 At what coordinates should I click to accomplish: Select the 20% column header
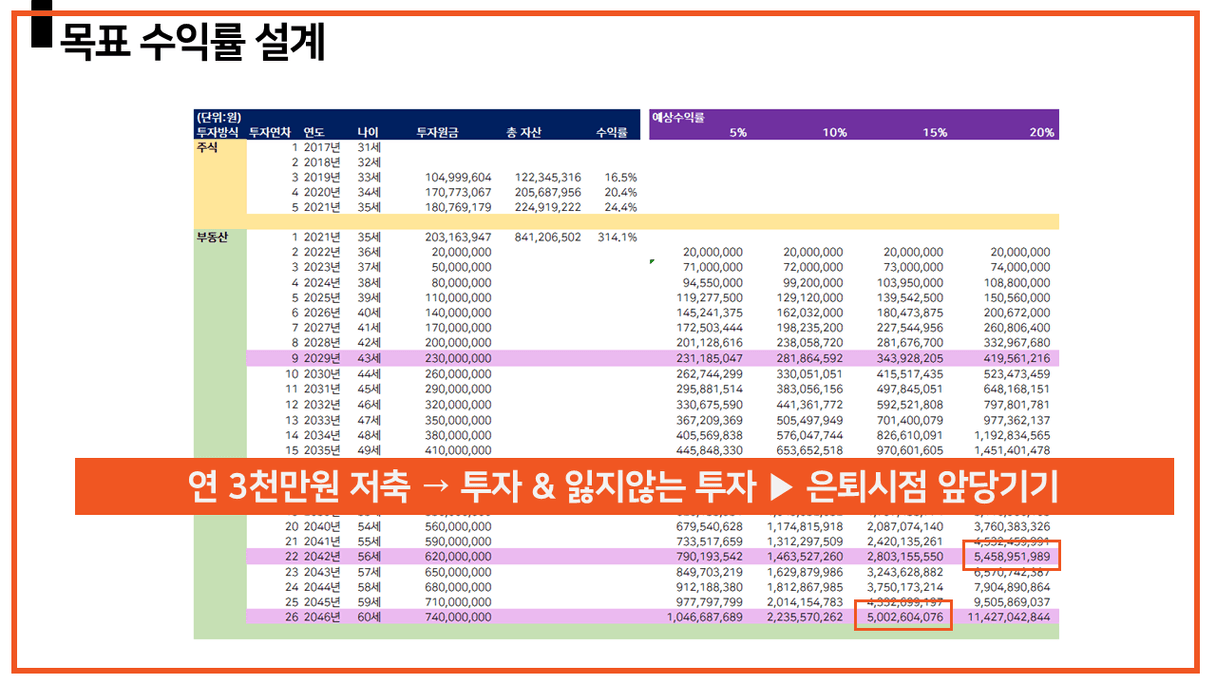click(1041, 132)
